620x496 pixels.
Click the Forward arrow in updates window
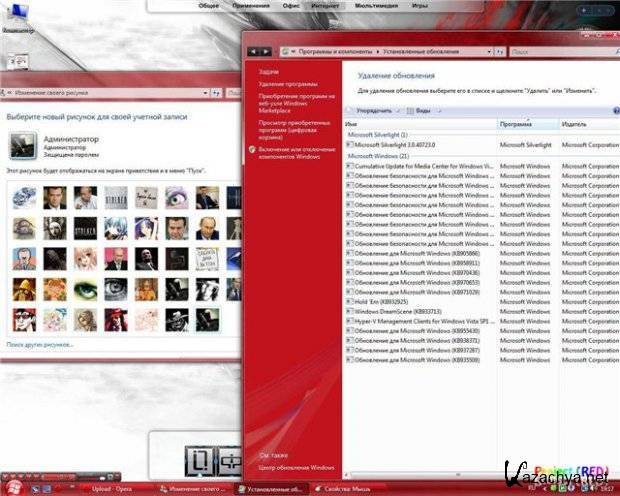[266, 50]
